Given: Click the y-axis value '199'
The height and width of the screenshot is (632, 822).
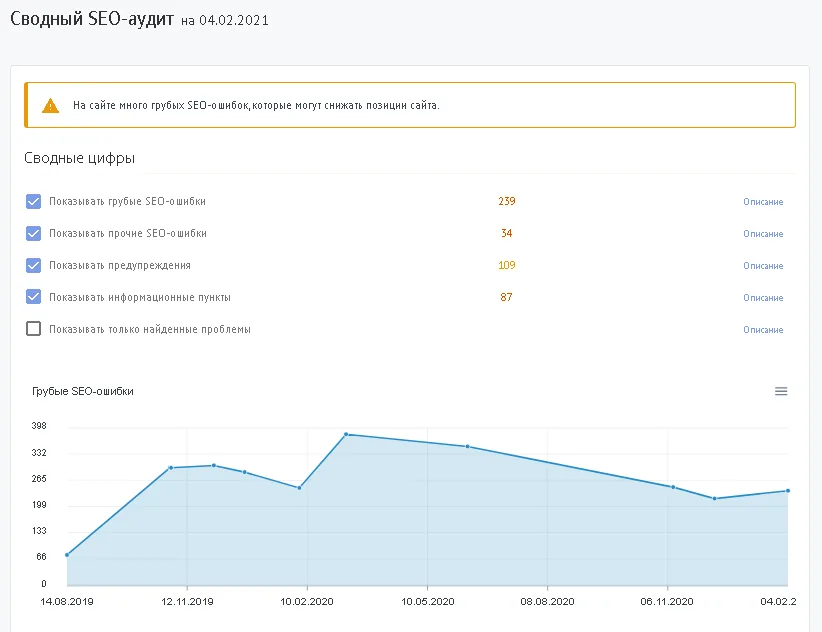Looking at the screenshot, I should point(39,505).
